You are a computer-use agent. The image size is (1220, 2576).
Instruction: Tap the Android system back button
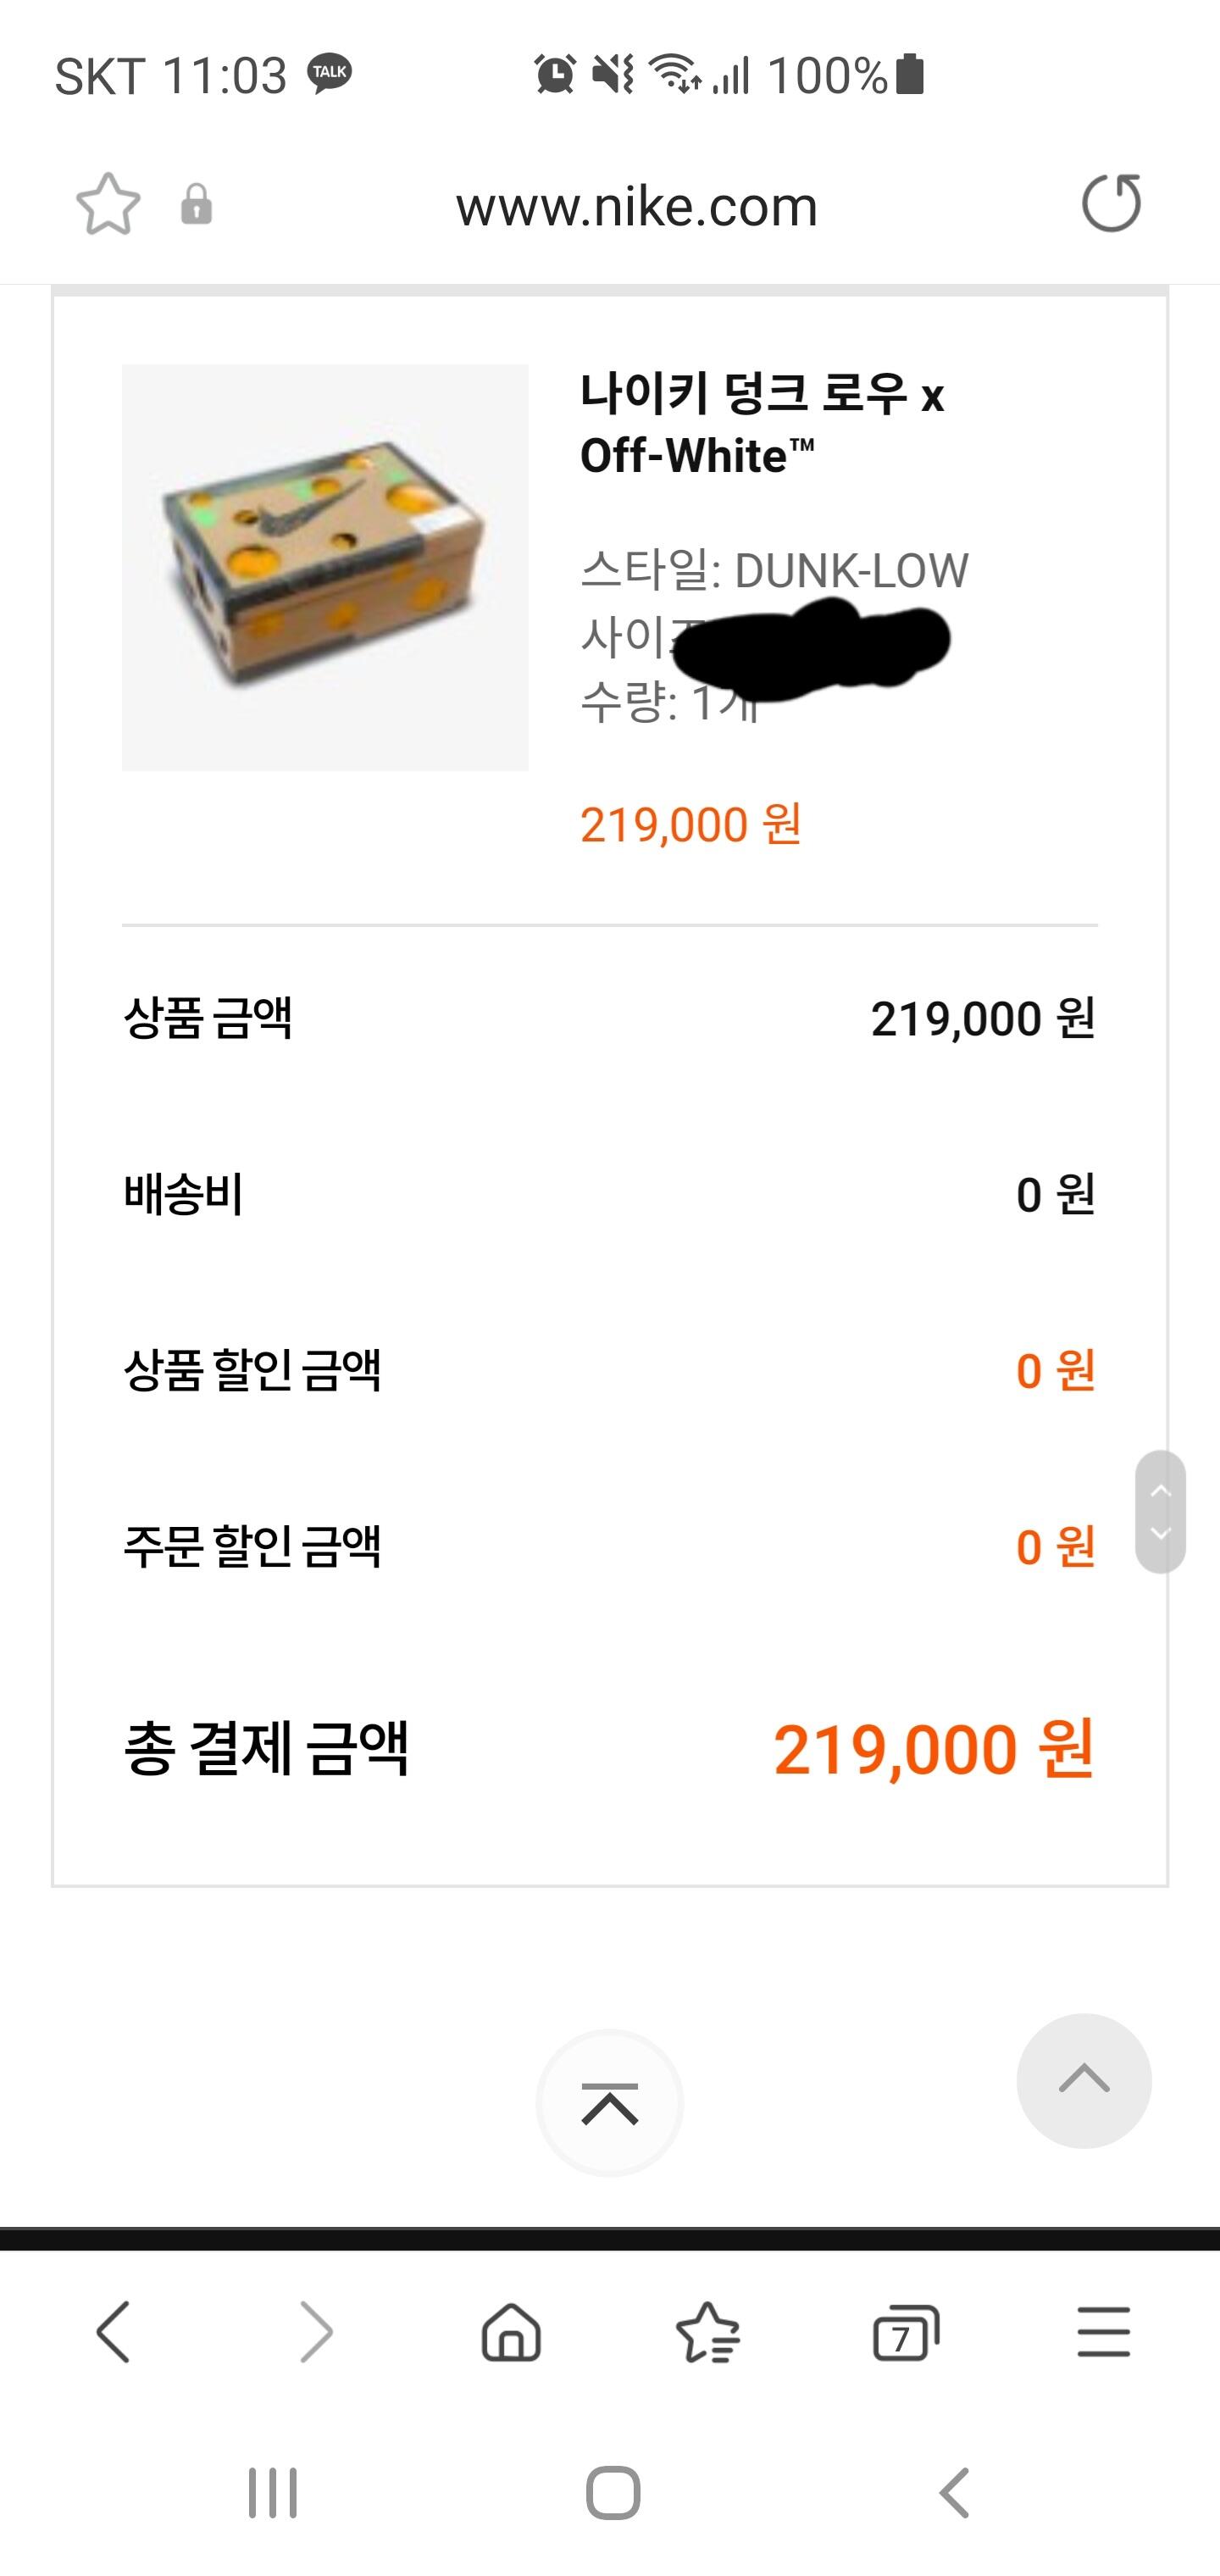pos(954,2493)
